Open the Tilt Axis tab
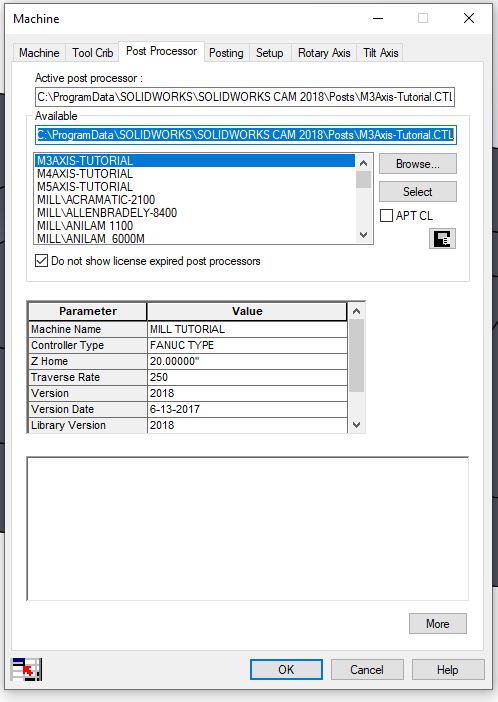The width and height of the screenshot is (498, 702). 381,53
